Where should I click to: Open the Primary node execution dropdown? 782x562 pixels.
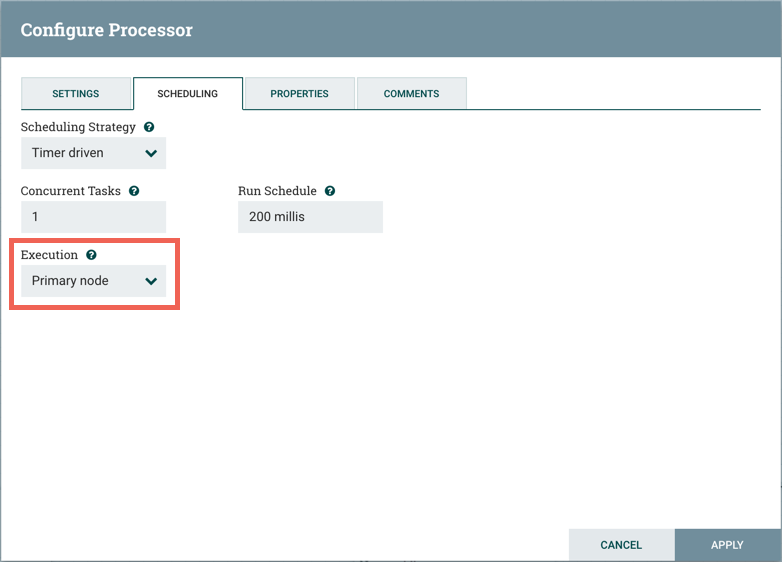93,281
